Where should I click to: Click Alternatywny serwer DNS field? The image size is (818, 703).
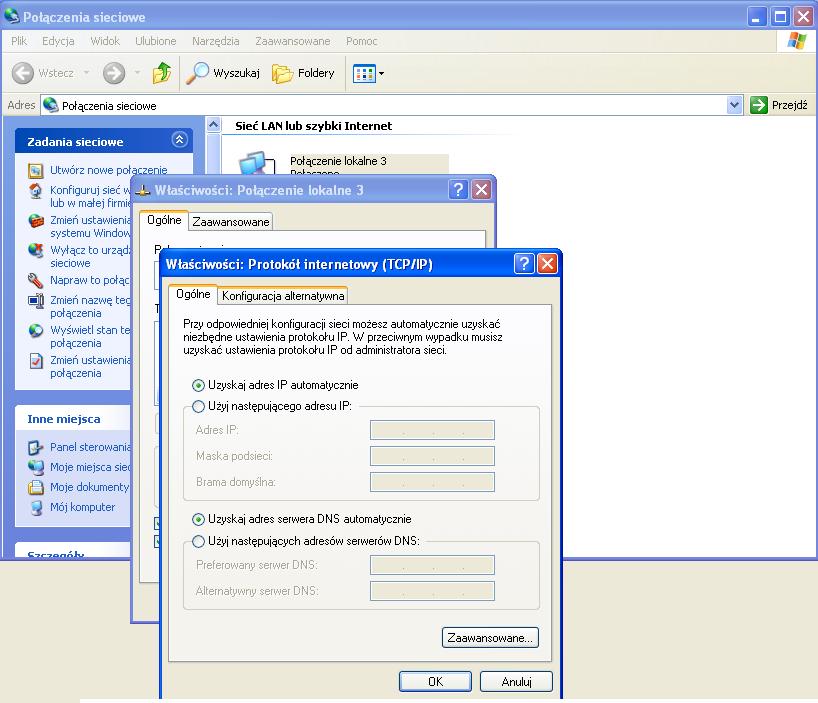432,591
